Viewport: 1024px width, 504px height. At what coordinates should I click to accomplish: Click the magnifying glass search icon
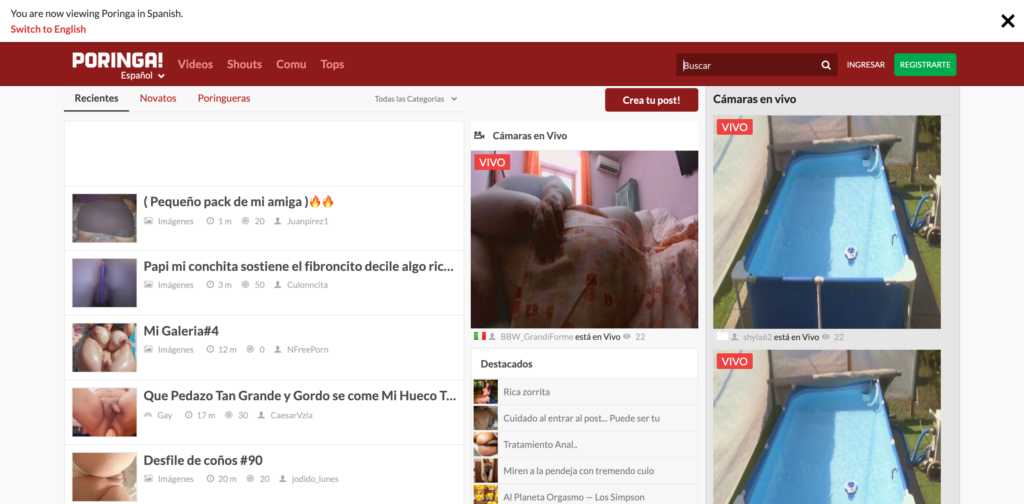pos(826,65)
